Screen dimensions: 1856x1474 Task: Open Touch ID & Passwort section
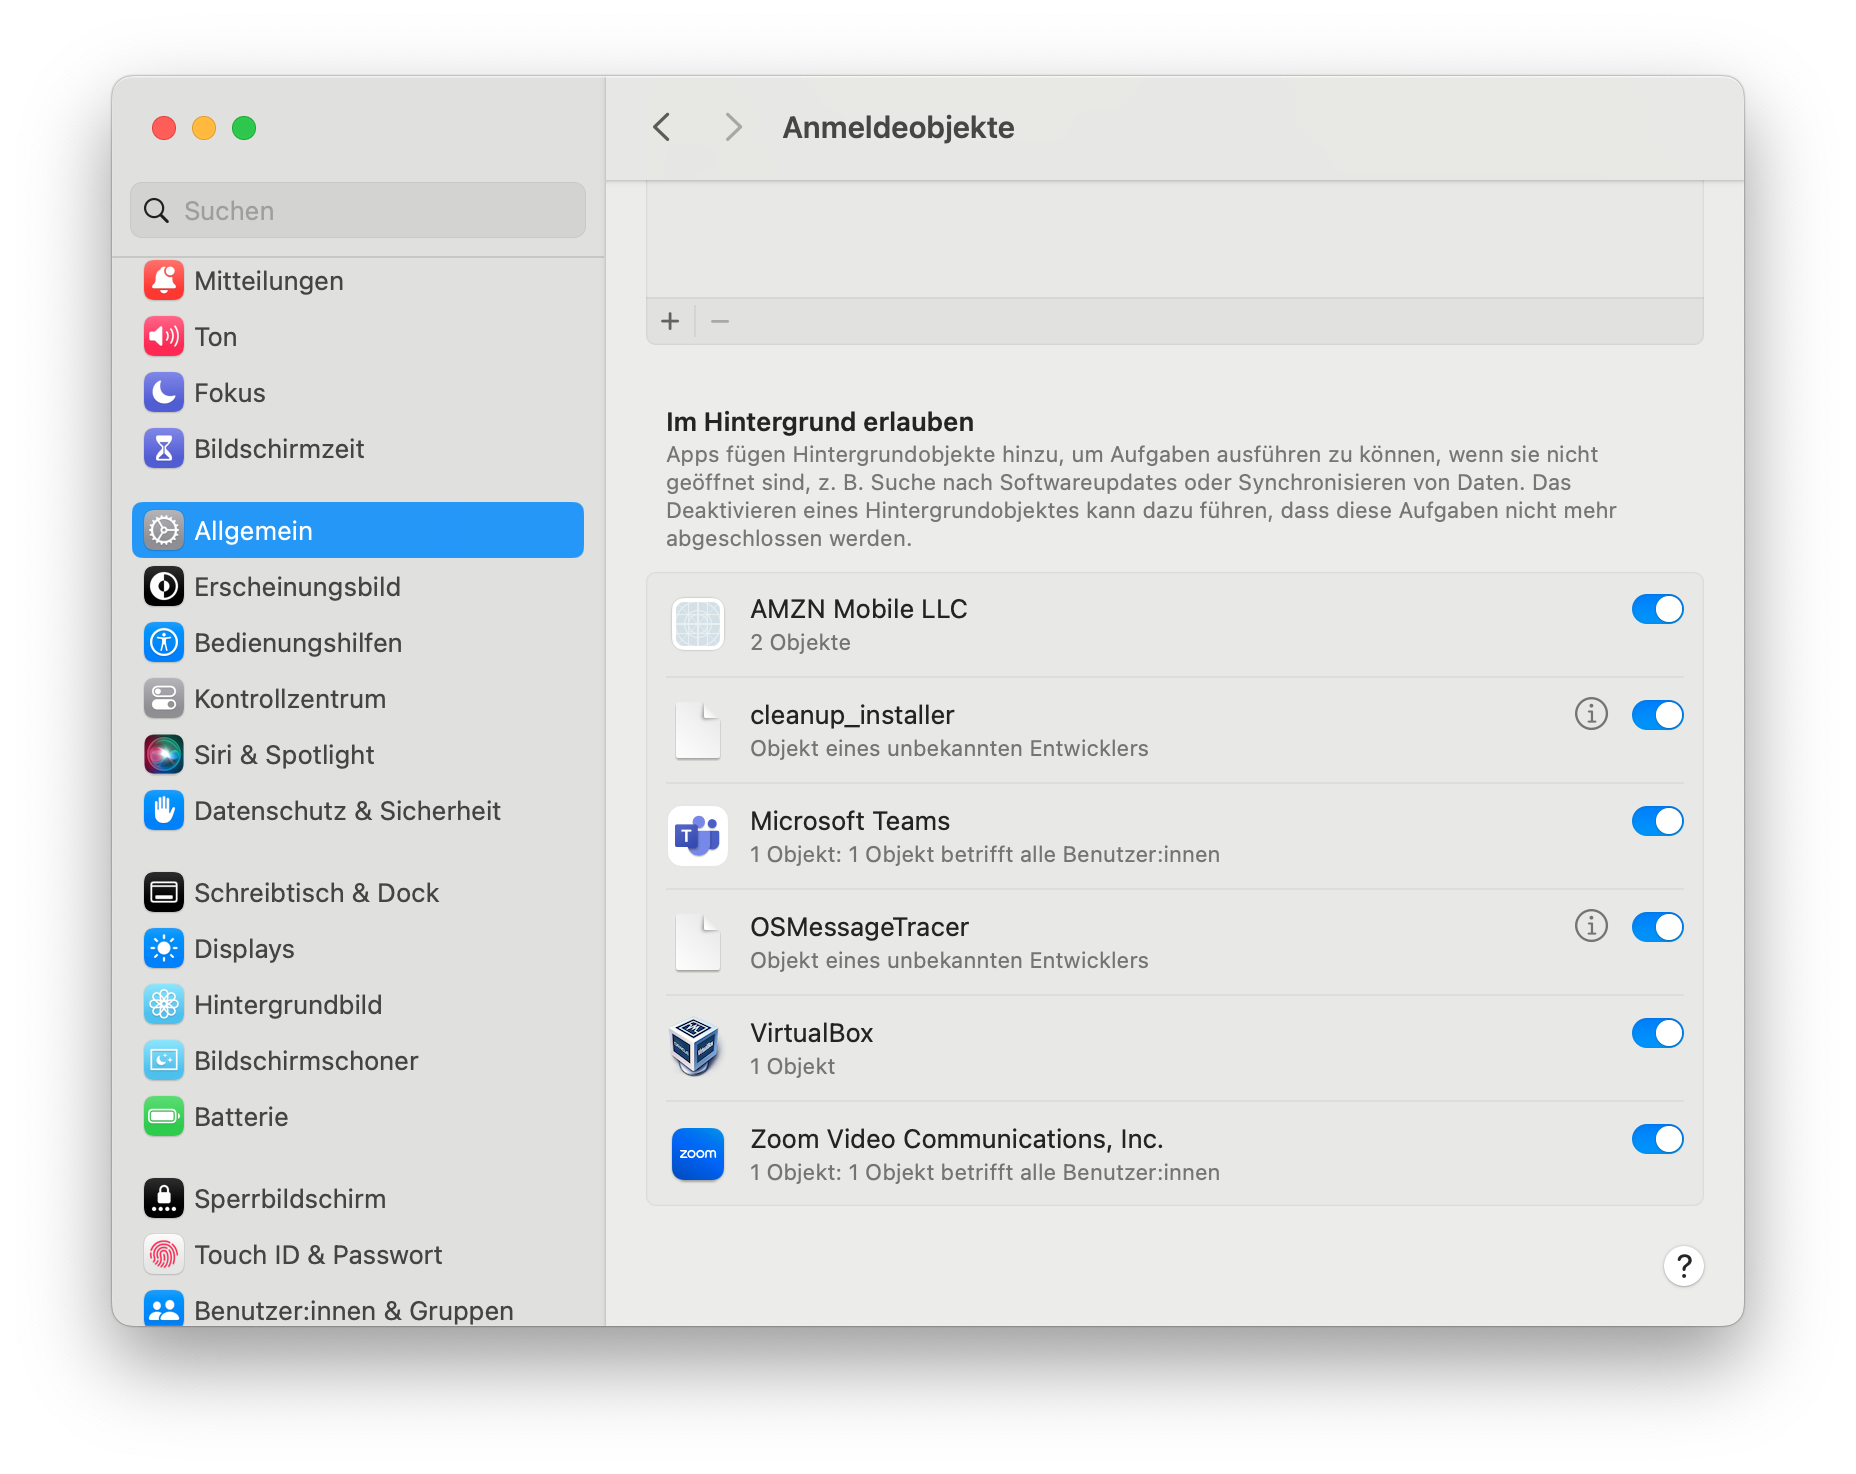click(317, 1255)
